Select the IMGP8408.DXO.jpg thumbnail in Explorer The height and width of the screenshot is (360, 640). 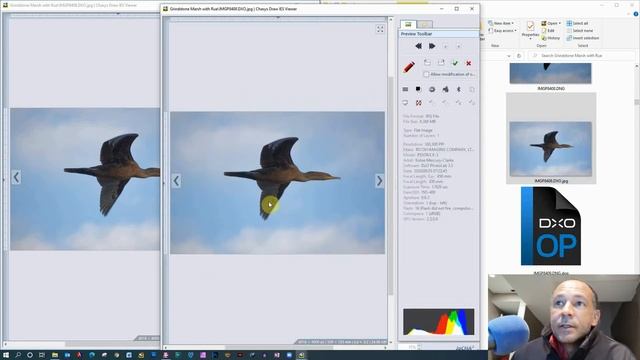tap(551, 138)
